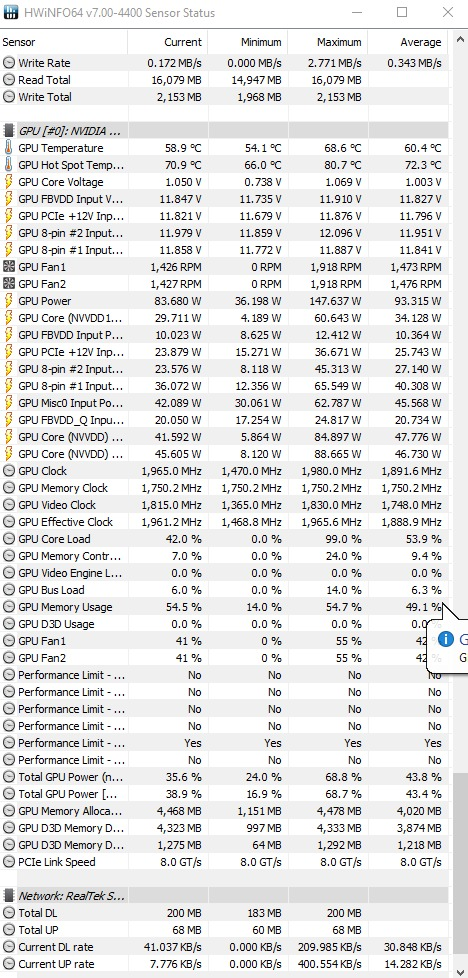Click the Network RealTek group chip icon

(9, 896)
